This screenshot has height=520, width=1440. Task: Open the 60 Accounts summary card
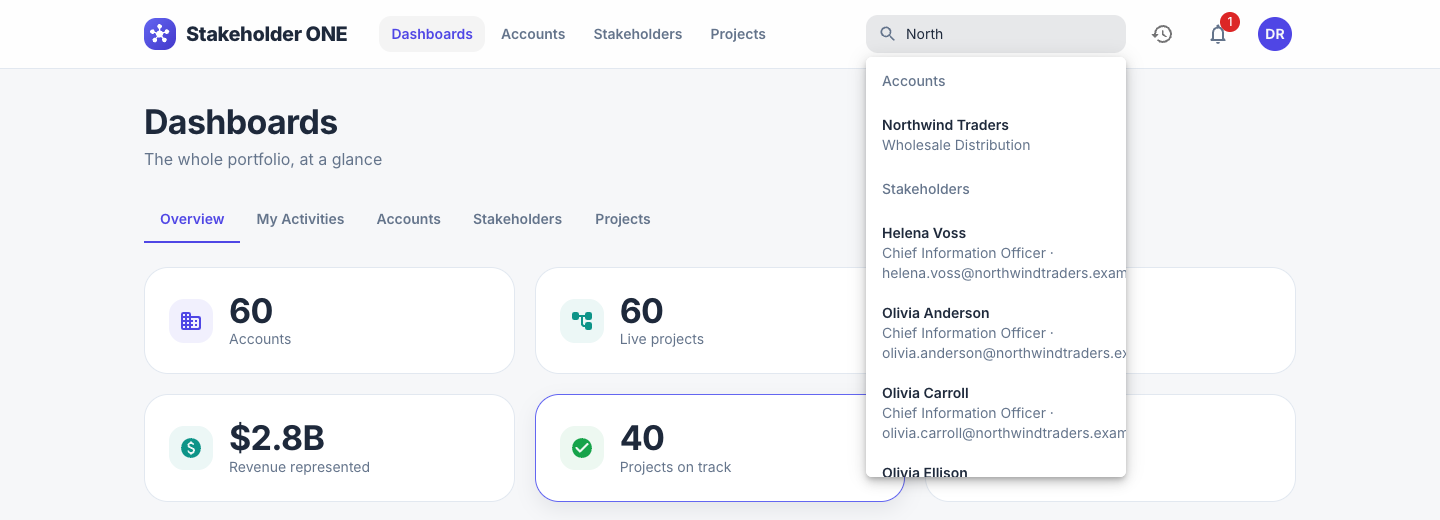(x=329, y=321)
